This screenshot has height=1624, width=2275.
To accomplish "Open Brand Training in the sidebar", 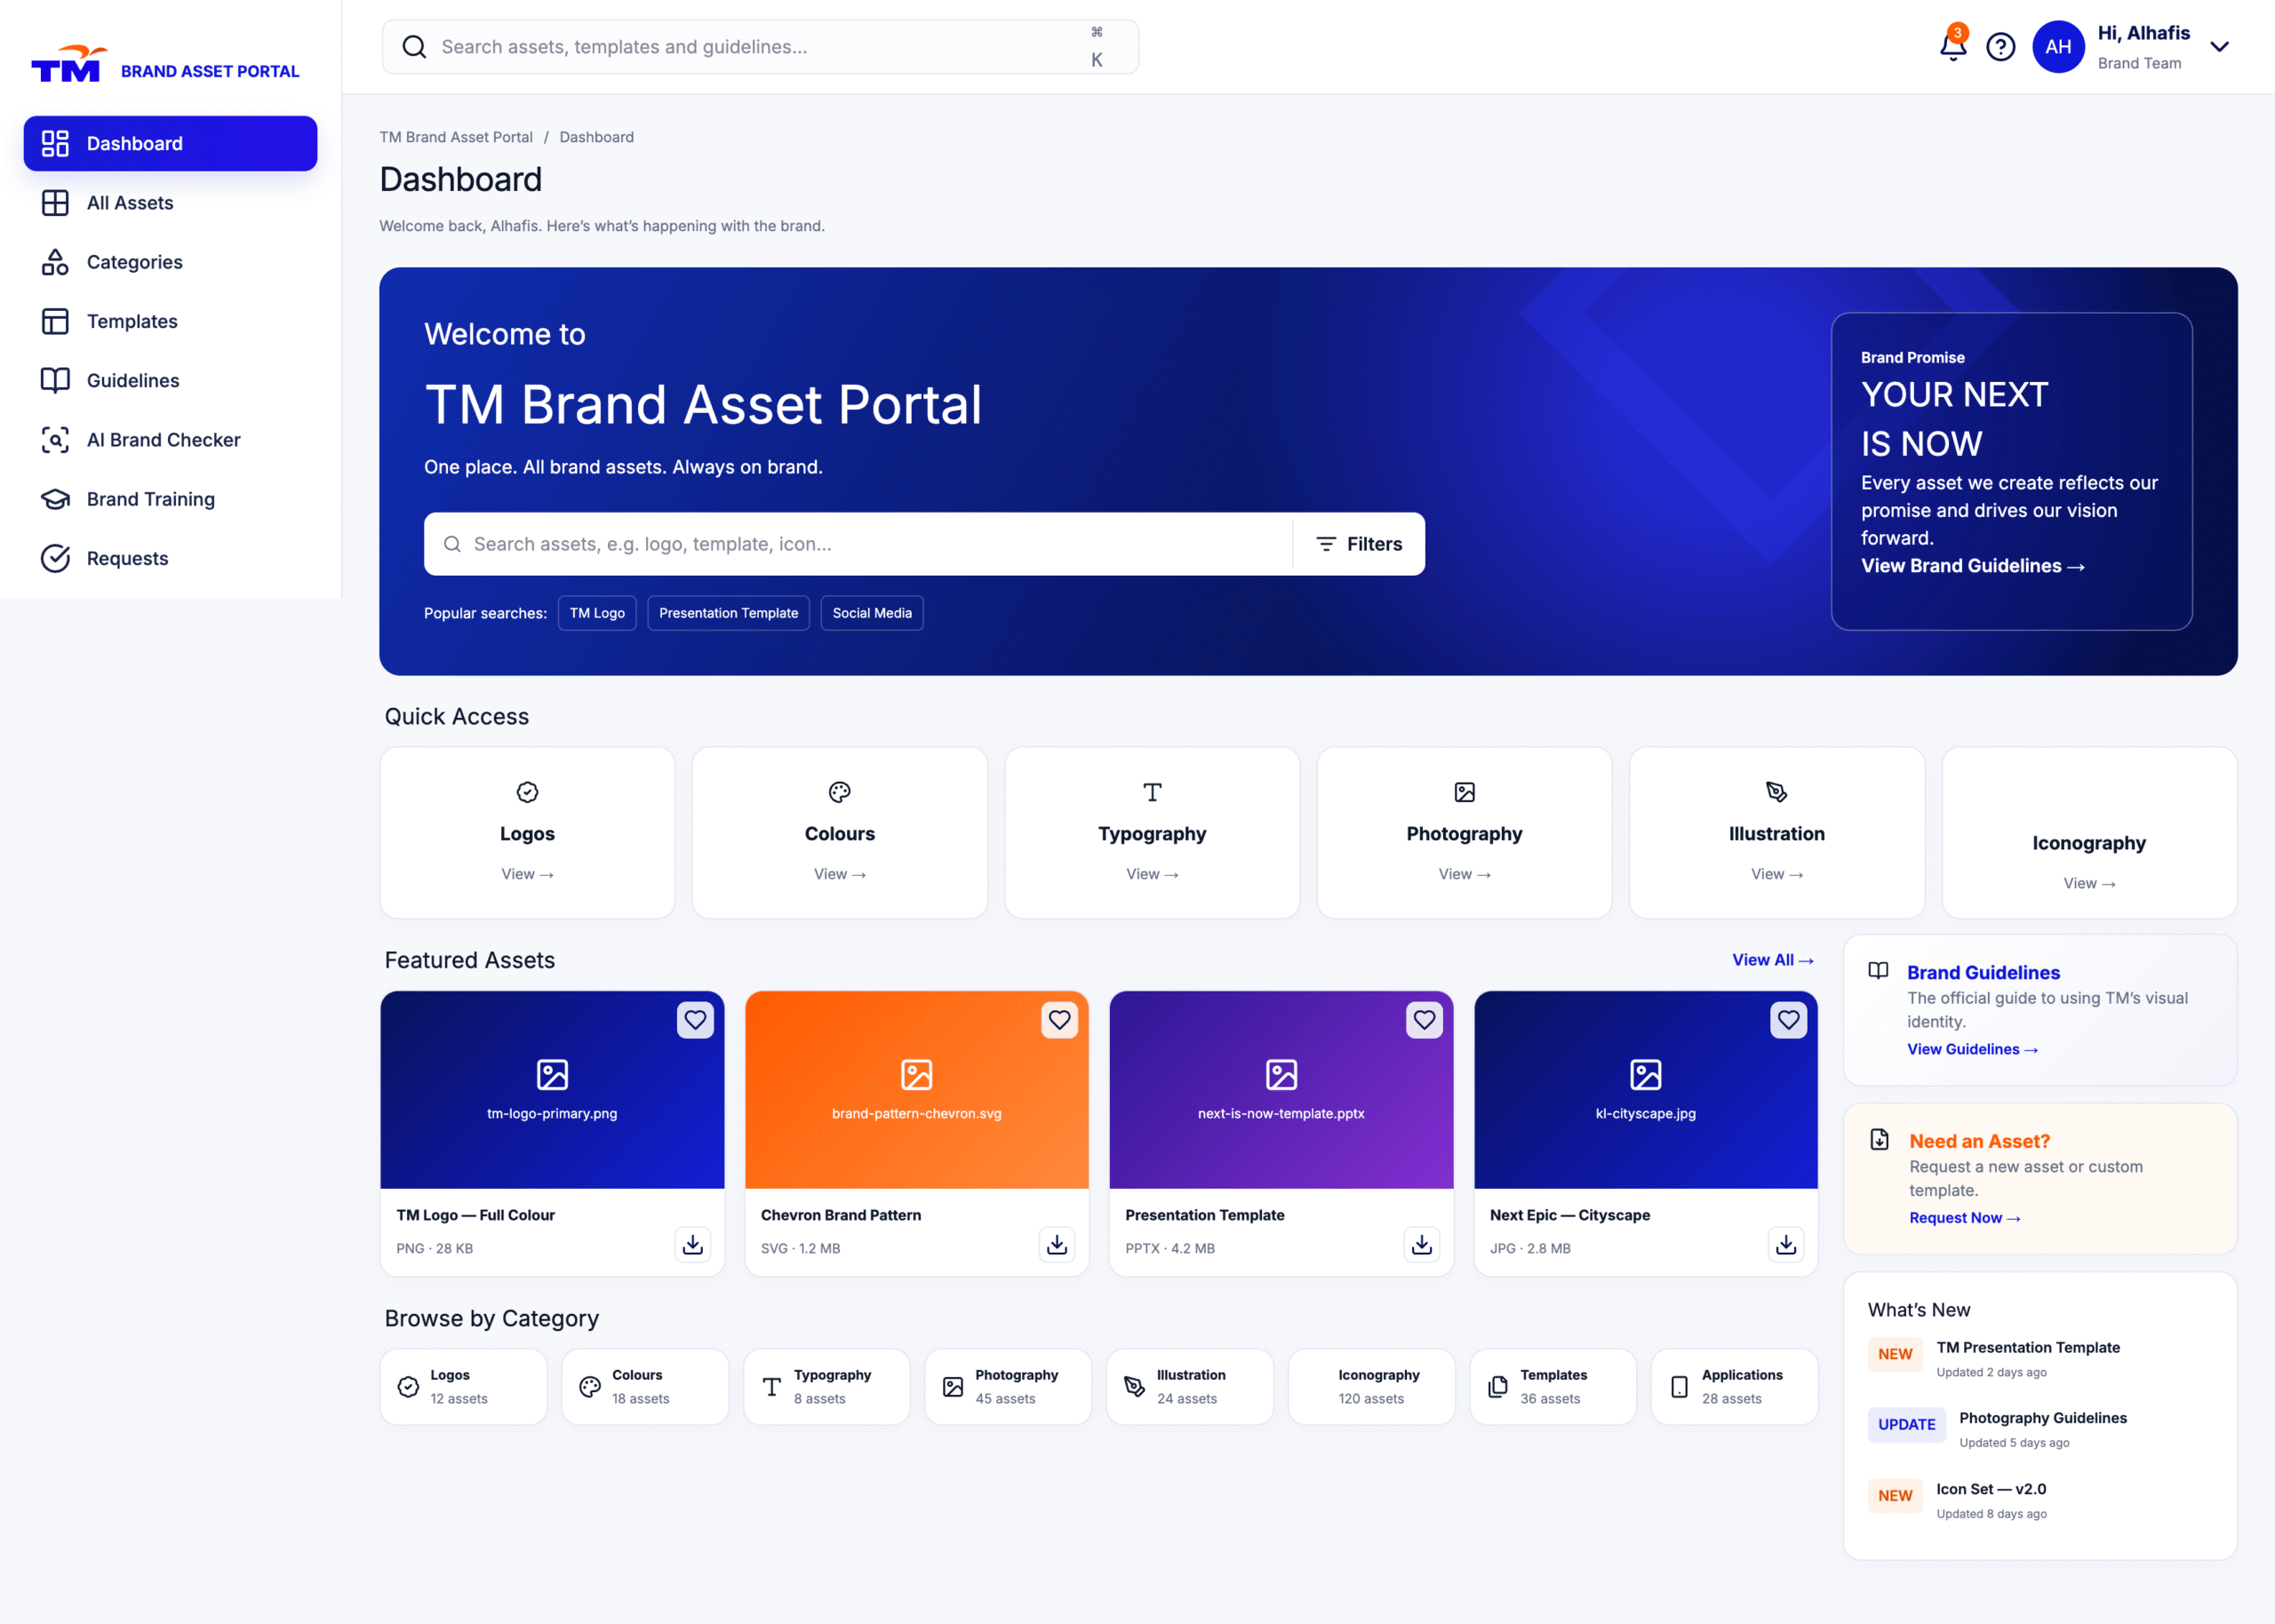I will point(170,499).
